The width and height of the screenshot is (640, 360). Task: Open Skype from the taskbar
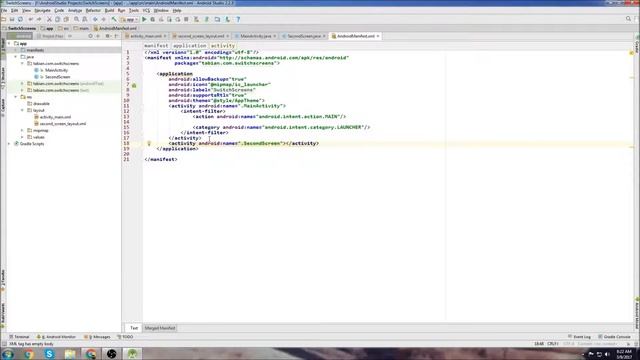[49, 354]
